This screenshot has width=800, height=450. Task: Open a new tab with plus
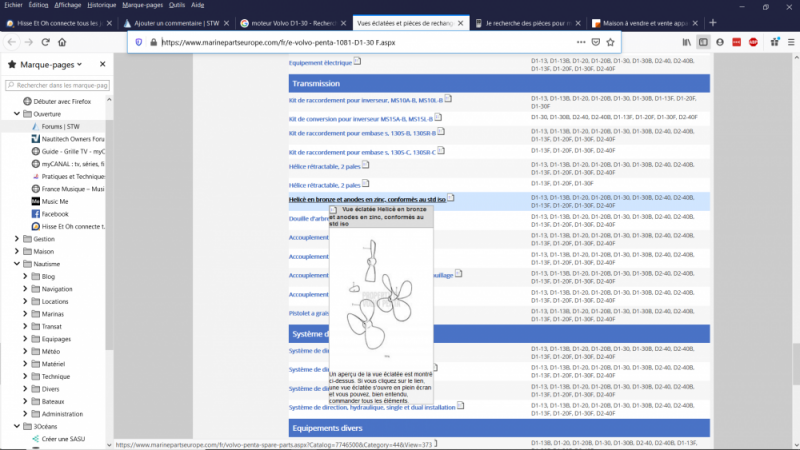[713, 23]
